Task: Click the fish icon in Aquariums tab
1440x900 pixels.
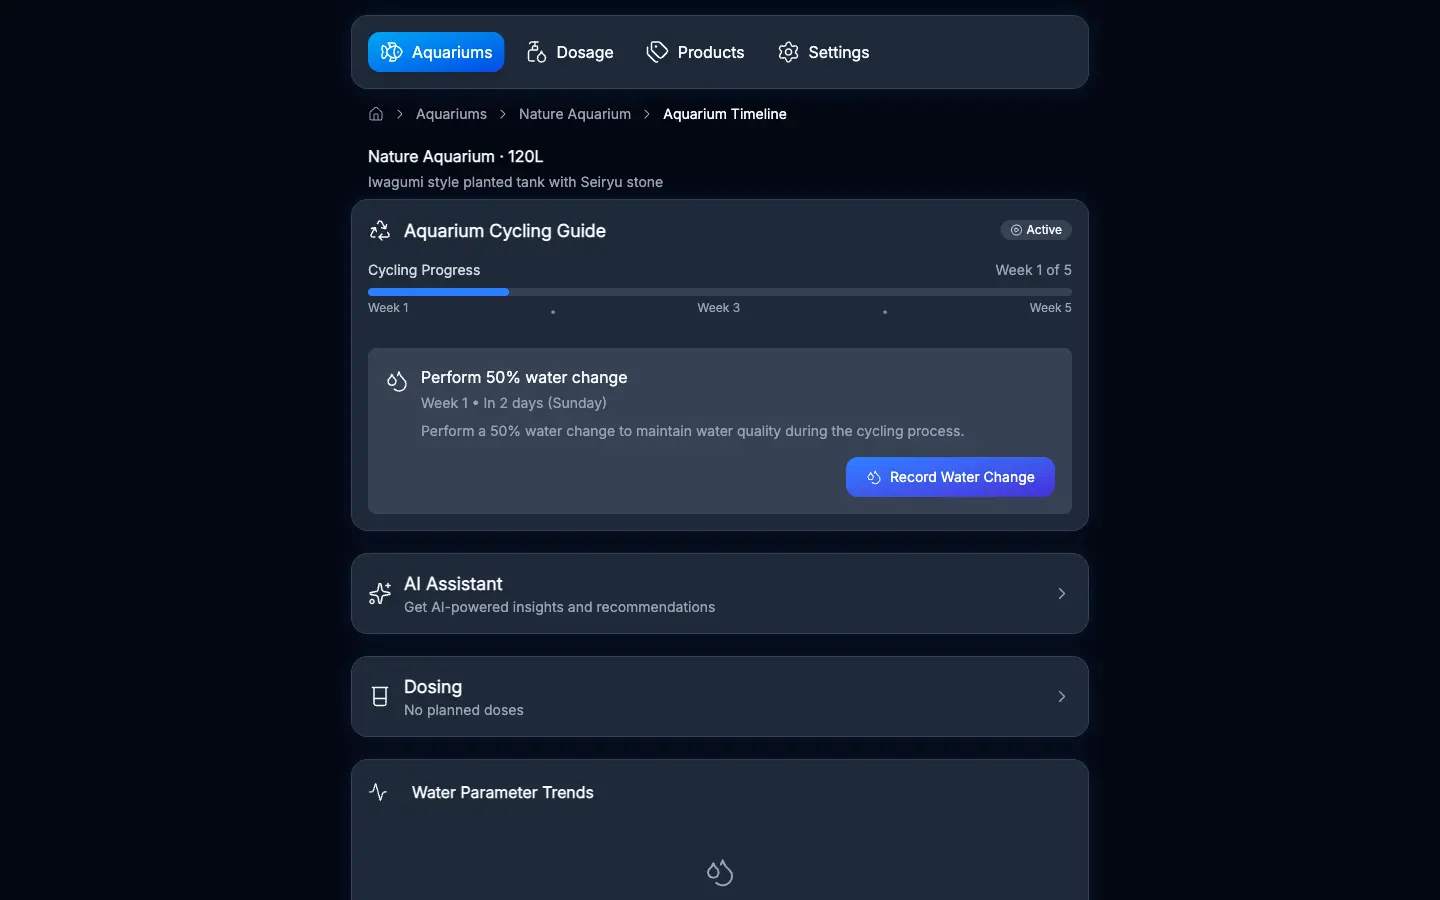Action: (x=392, y=52)
